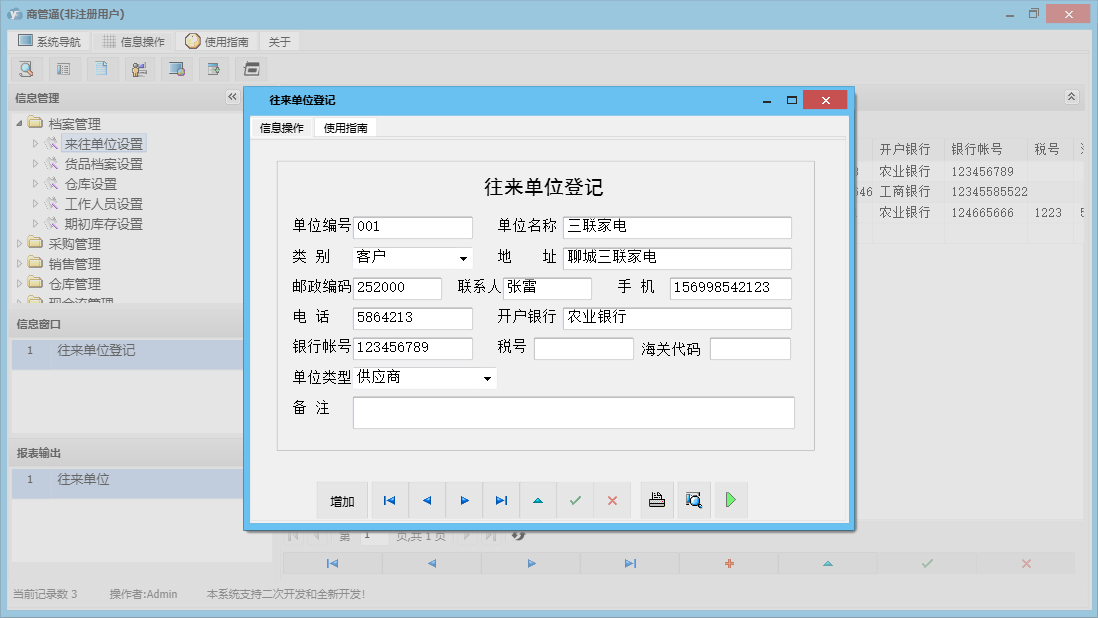
Task: Cancel the record with the red X icon
Action: click(x=611, y=500)
